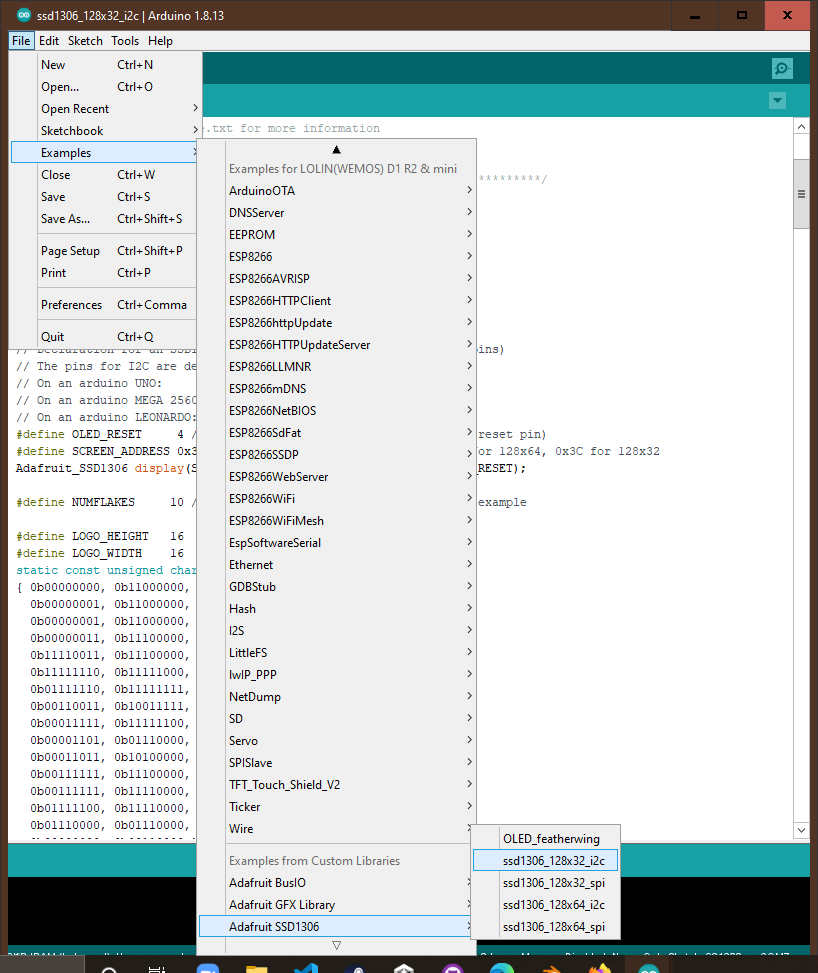Open Adafruit GFX Library examples
818x973 pixels.
[337, 905]
